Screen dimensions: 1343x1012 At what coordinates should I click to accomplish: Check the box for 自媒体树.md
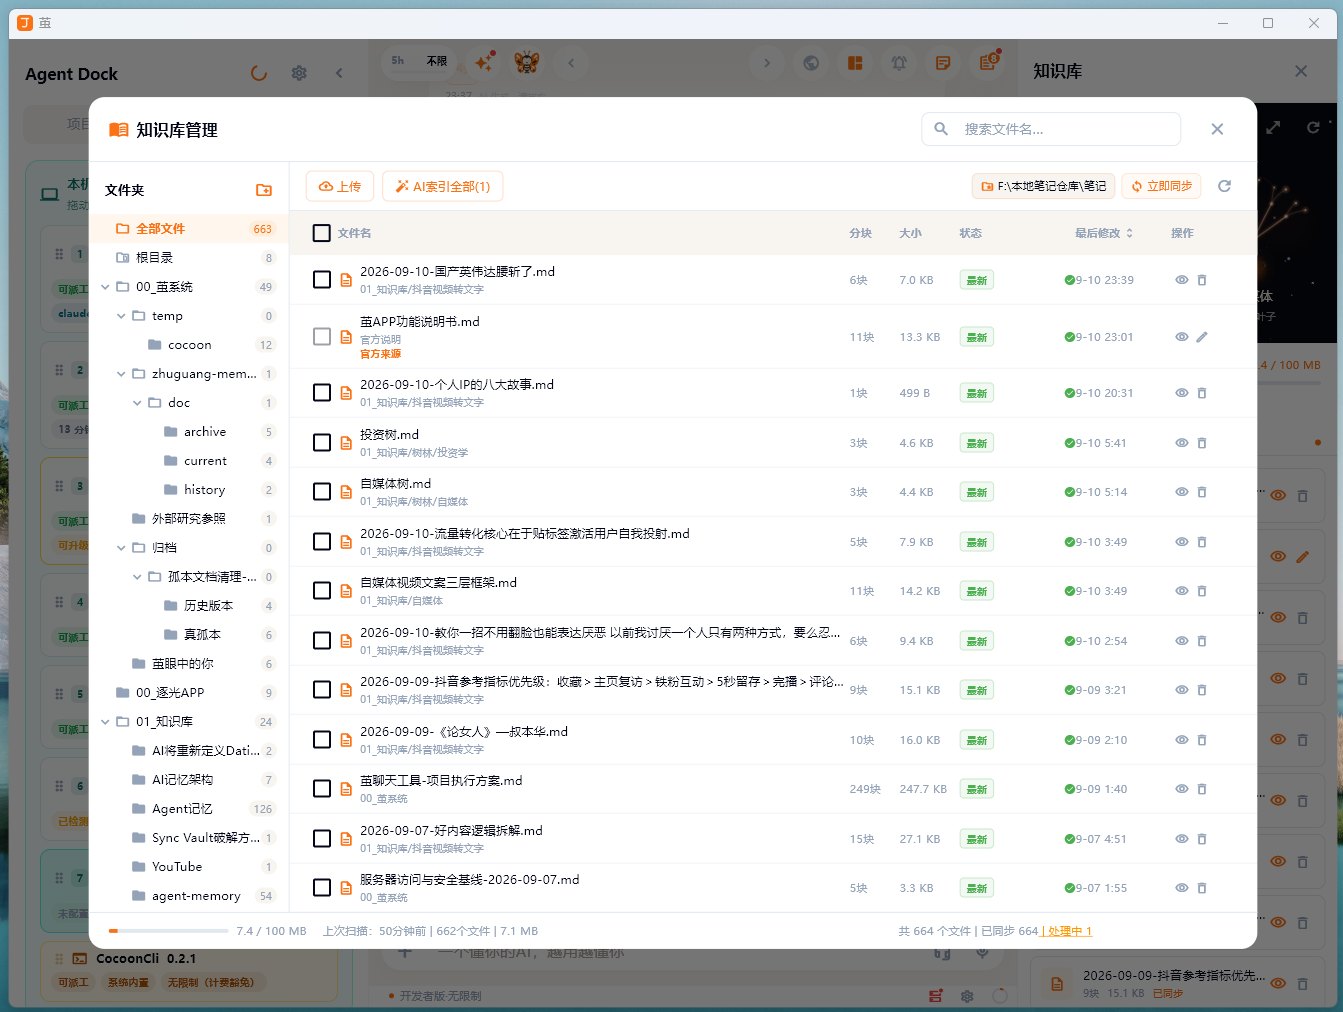[322, 492]
